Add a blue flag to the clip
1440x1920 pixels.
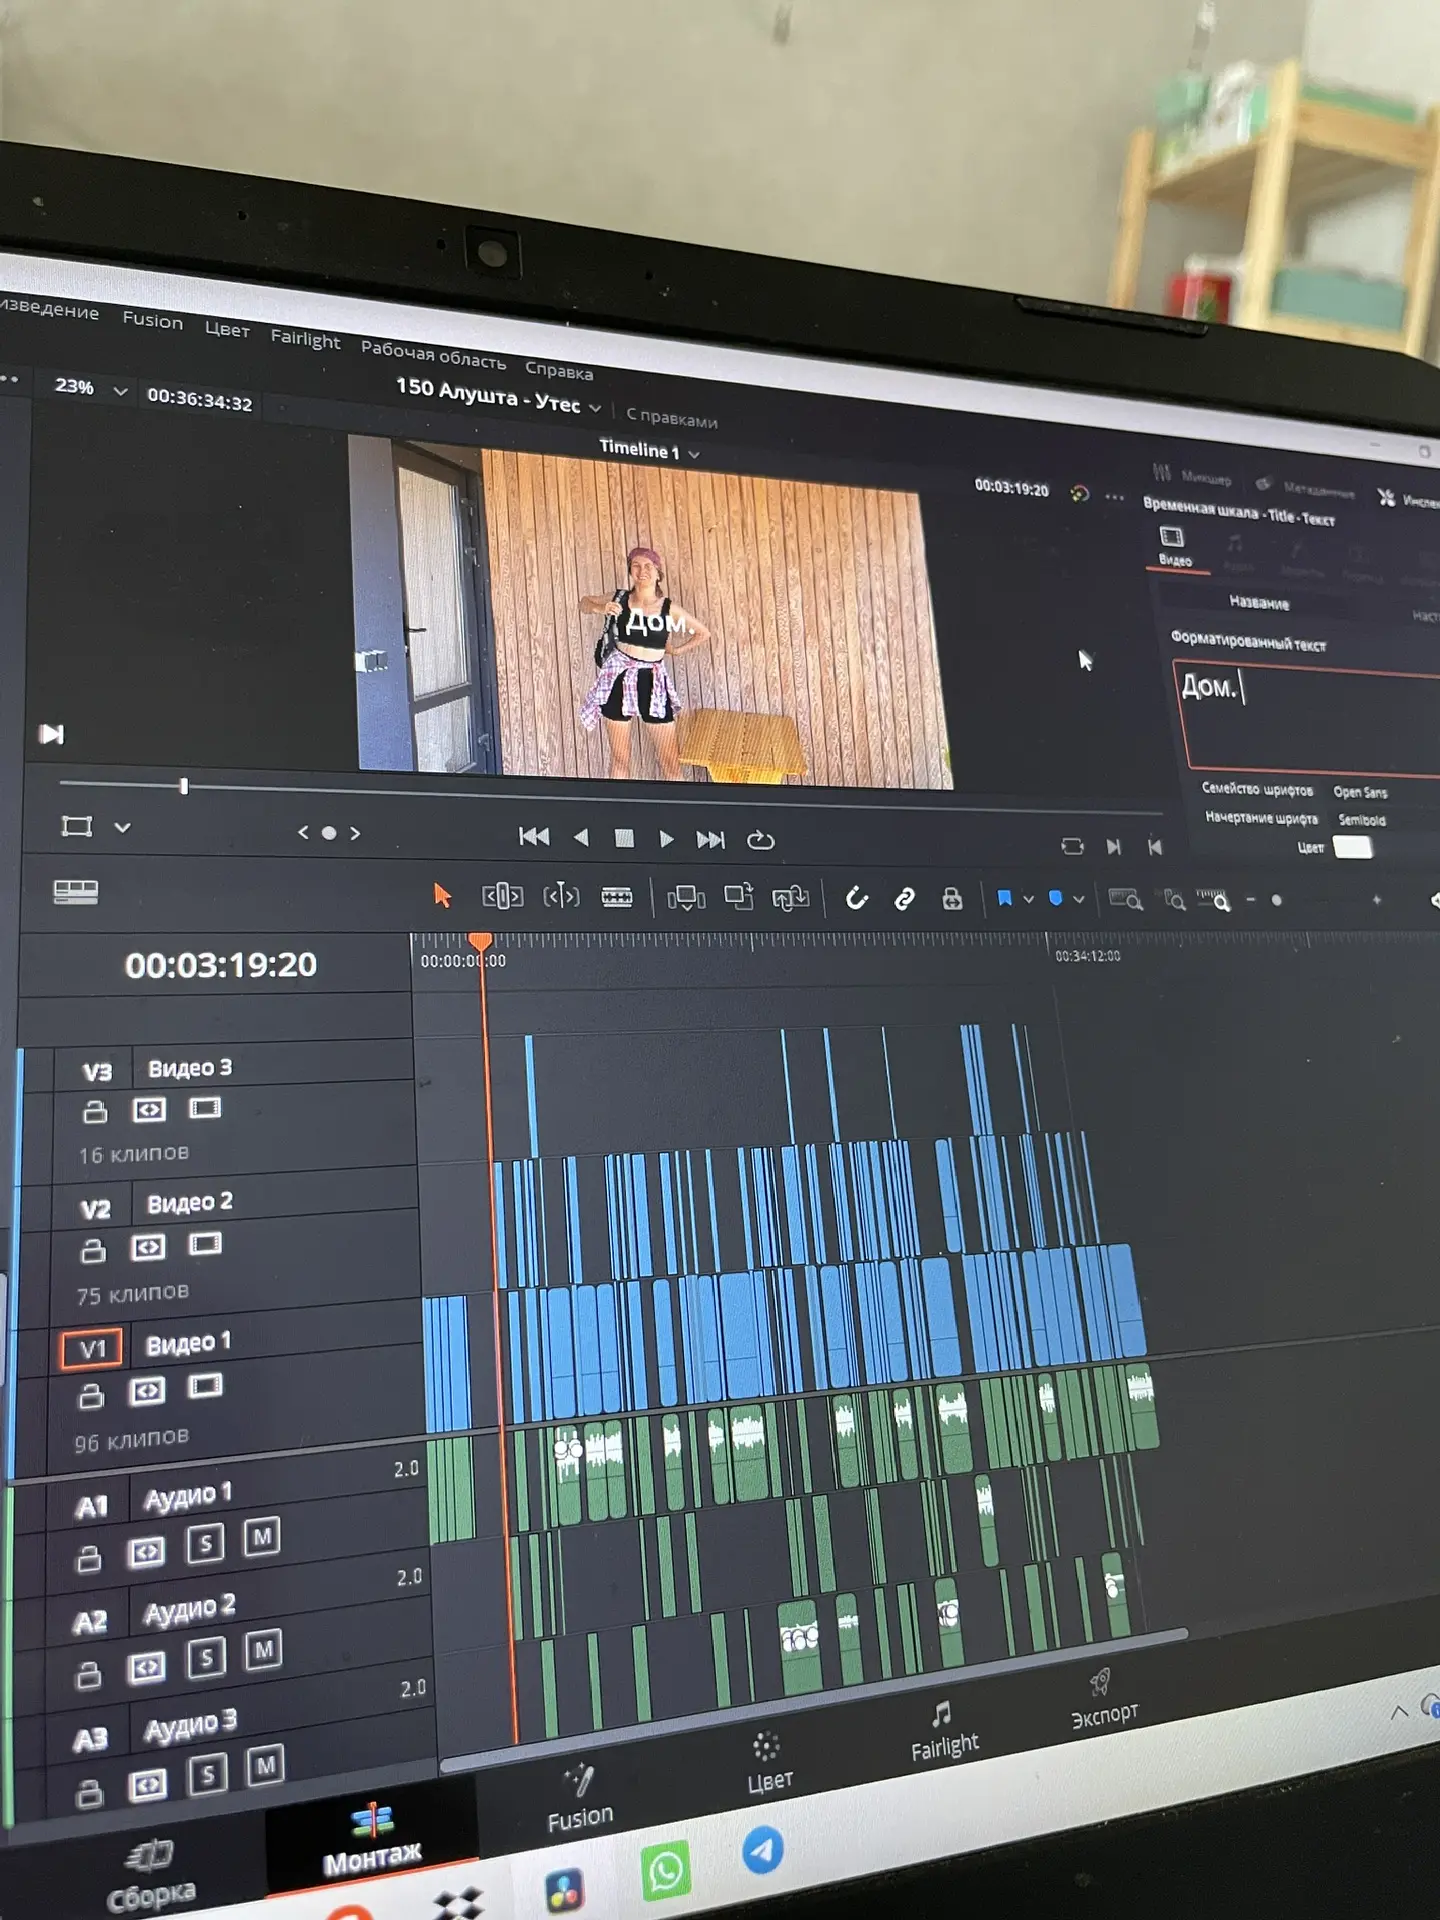tap(1005, 899)
